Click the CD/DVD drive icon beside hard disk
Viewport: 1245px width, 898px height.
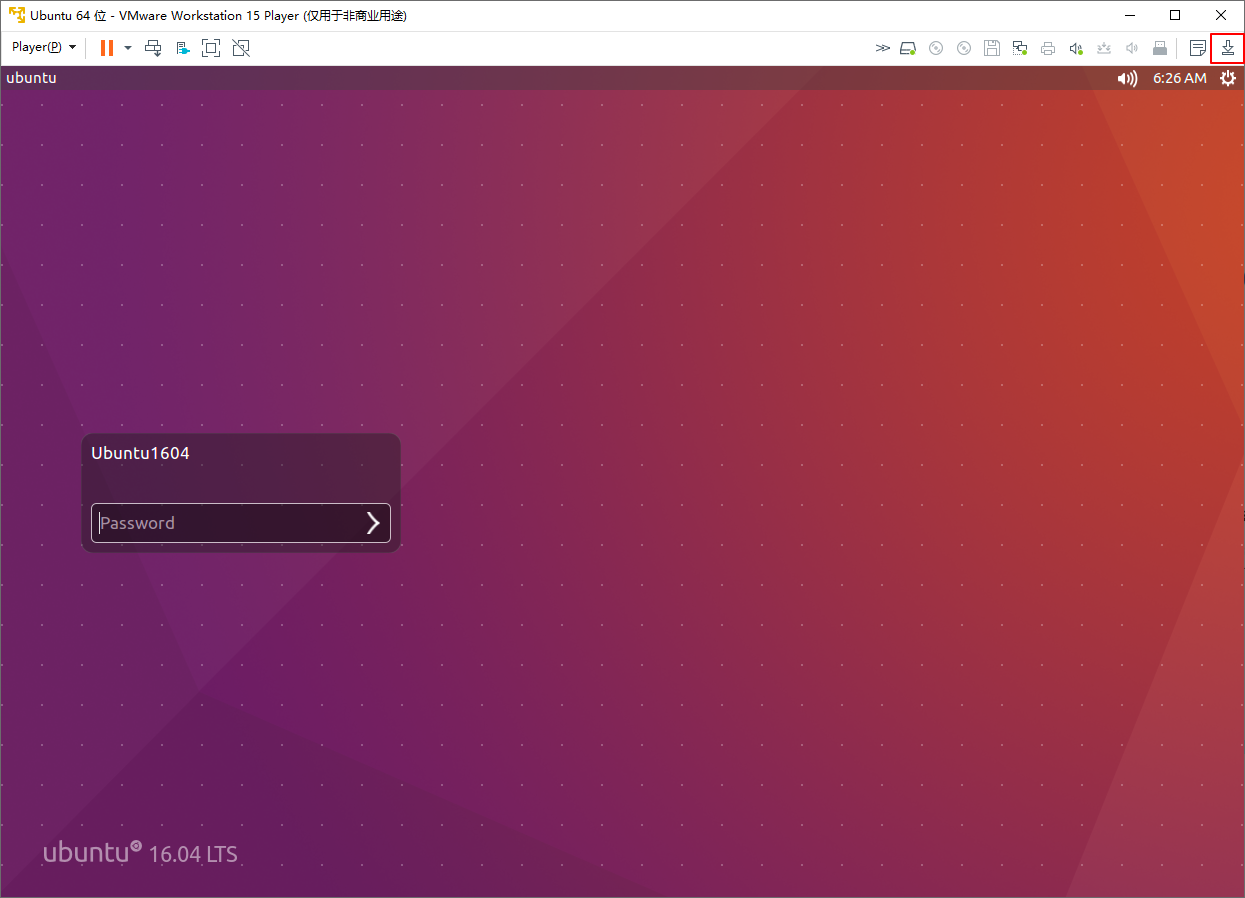point(936,47)
